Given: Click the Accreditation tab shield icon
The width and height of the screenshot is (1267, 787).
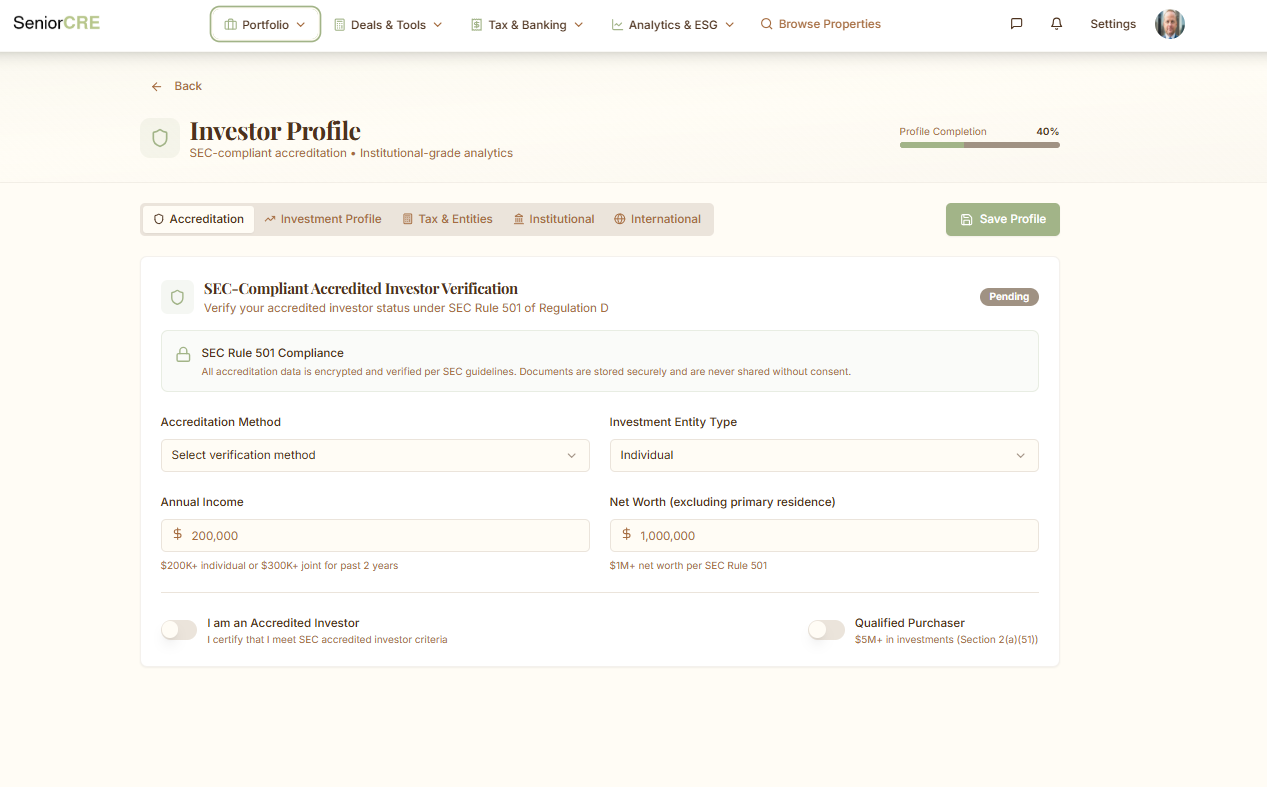Looking at the screenshot, I should [x=159, y=219].
